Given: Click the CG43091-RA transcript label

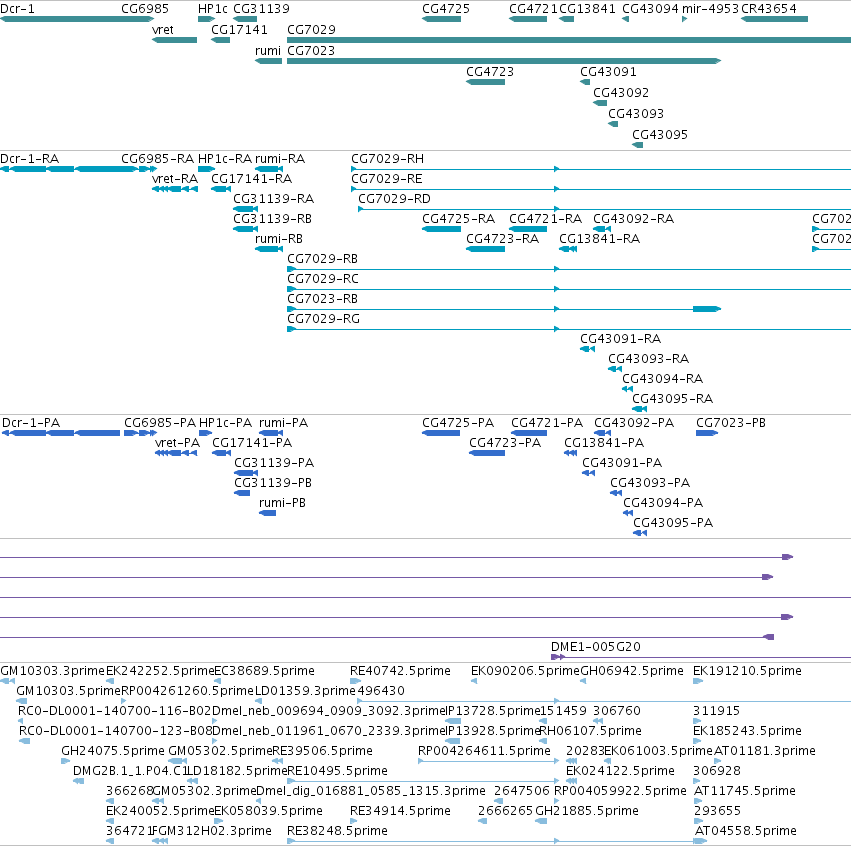Looking at the screenshot, I should (x=621, y=339).
